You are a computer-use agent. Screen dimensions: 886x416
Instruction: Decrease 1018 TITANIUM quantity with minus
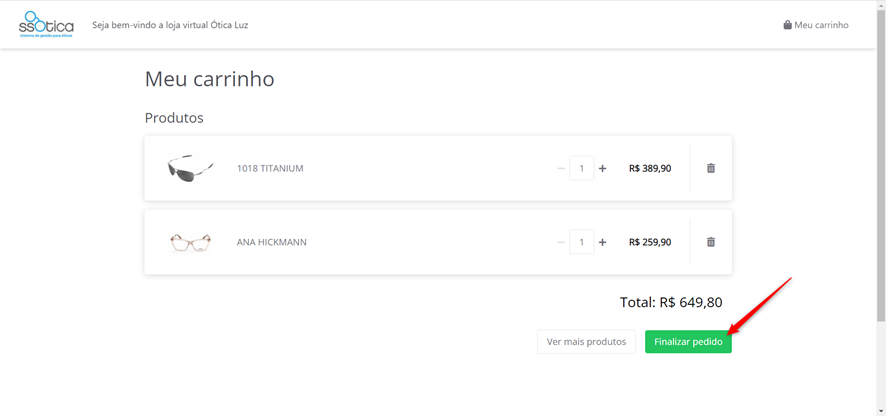click(x=561, y=168)
